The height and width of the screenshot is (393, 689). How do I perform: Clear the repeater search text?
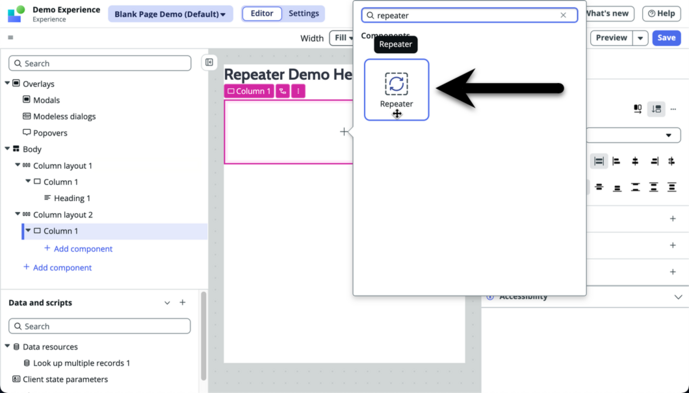pos(563,15)
